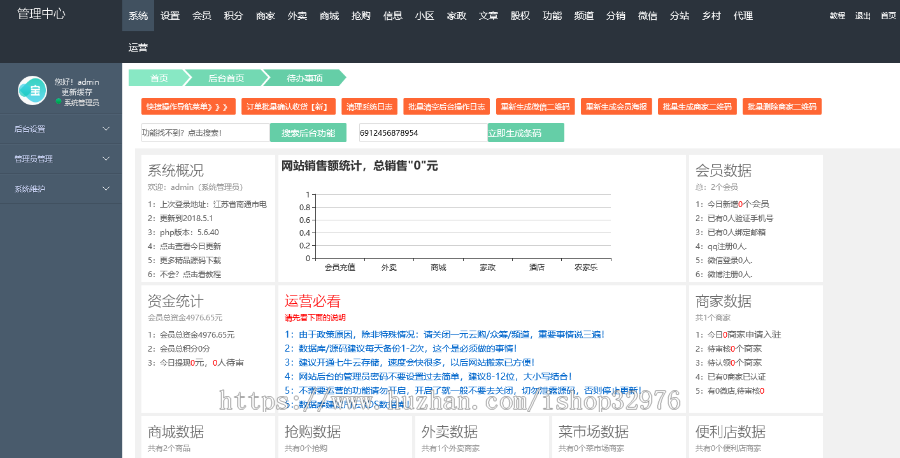
Task: Open the 外卖 menu
Action: [297, 15]
